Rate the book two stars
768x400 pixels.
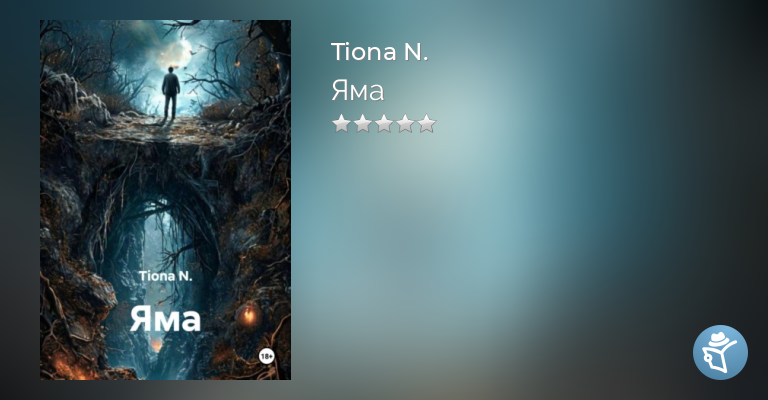click(362, 123)
